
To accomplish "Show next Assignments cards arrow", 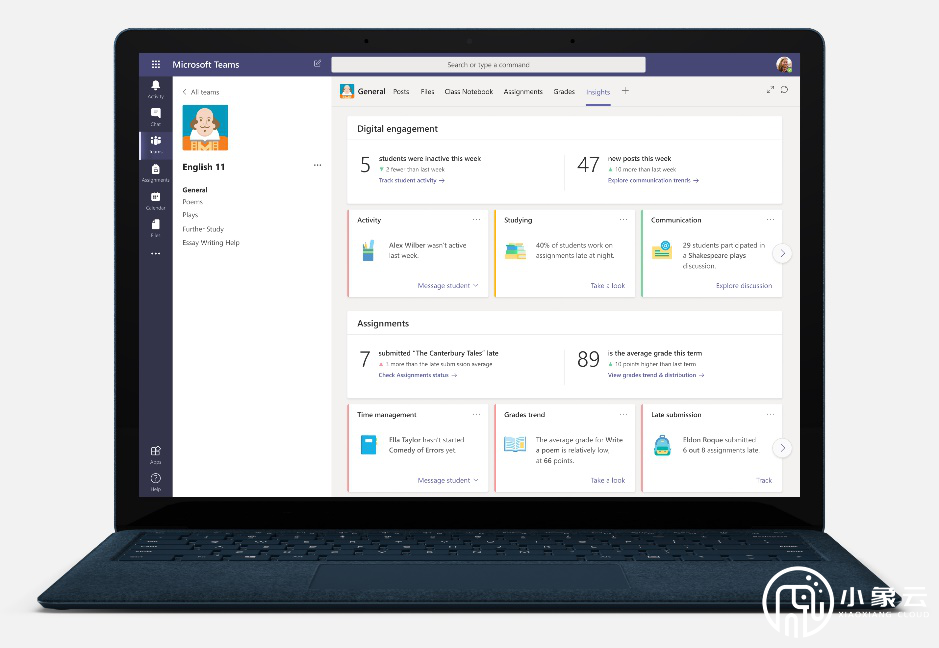I will [x=782, y=448].
